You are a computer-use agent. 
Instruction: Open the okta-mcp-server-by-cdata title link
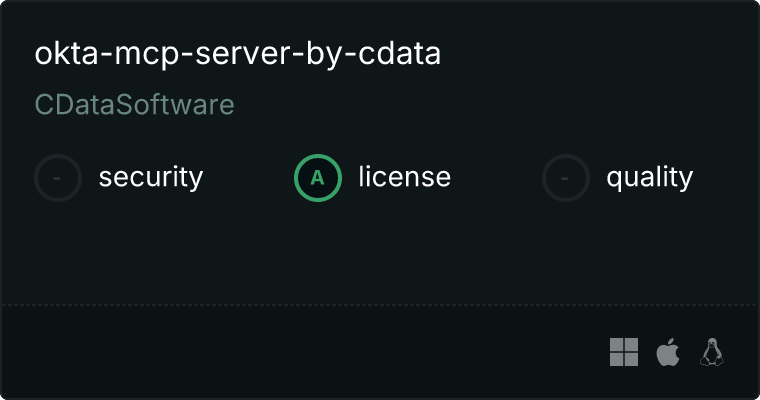pyautogui.click(x=237, y=54)
